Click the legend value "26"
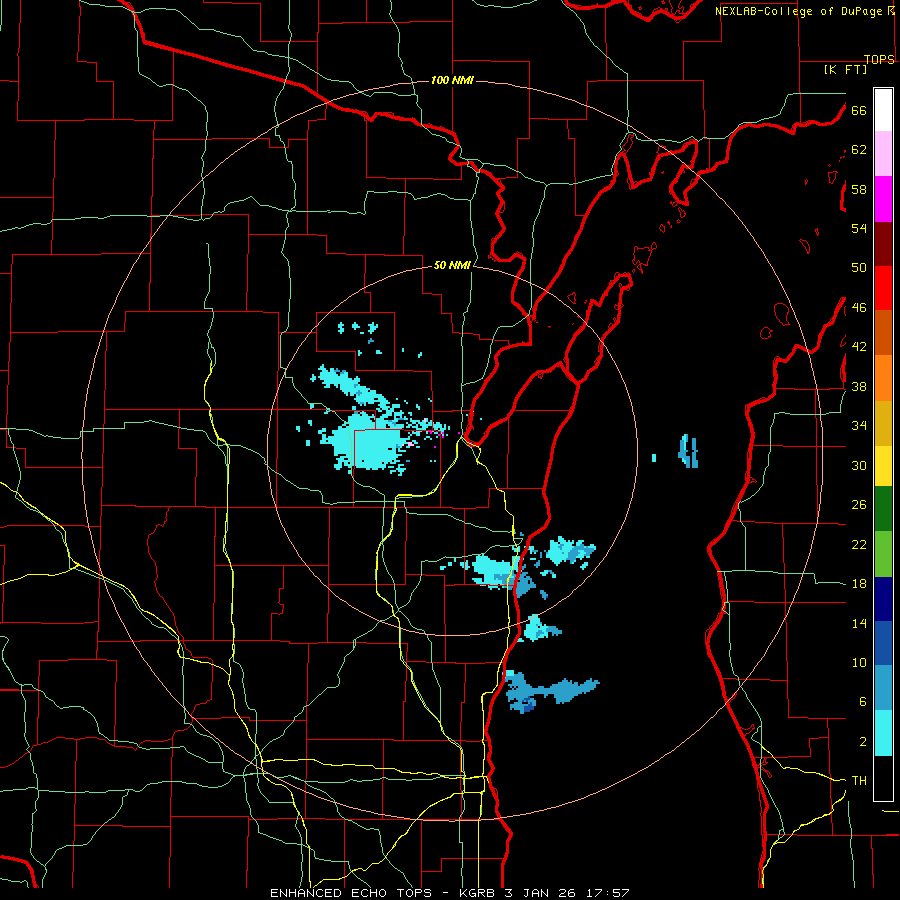Viewport: 900px width, 900px height. point(859,505)
